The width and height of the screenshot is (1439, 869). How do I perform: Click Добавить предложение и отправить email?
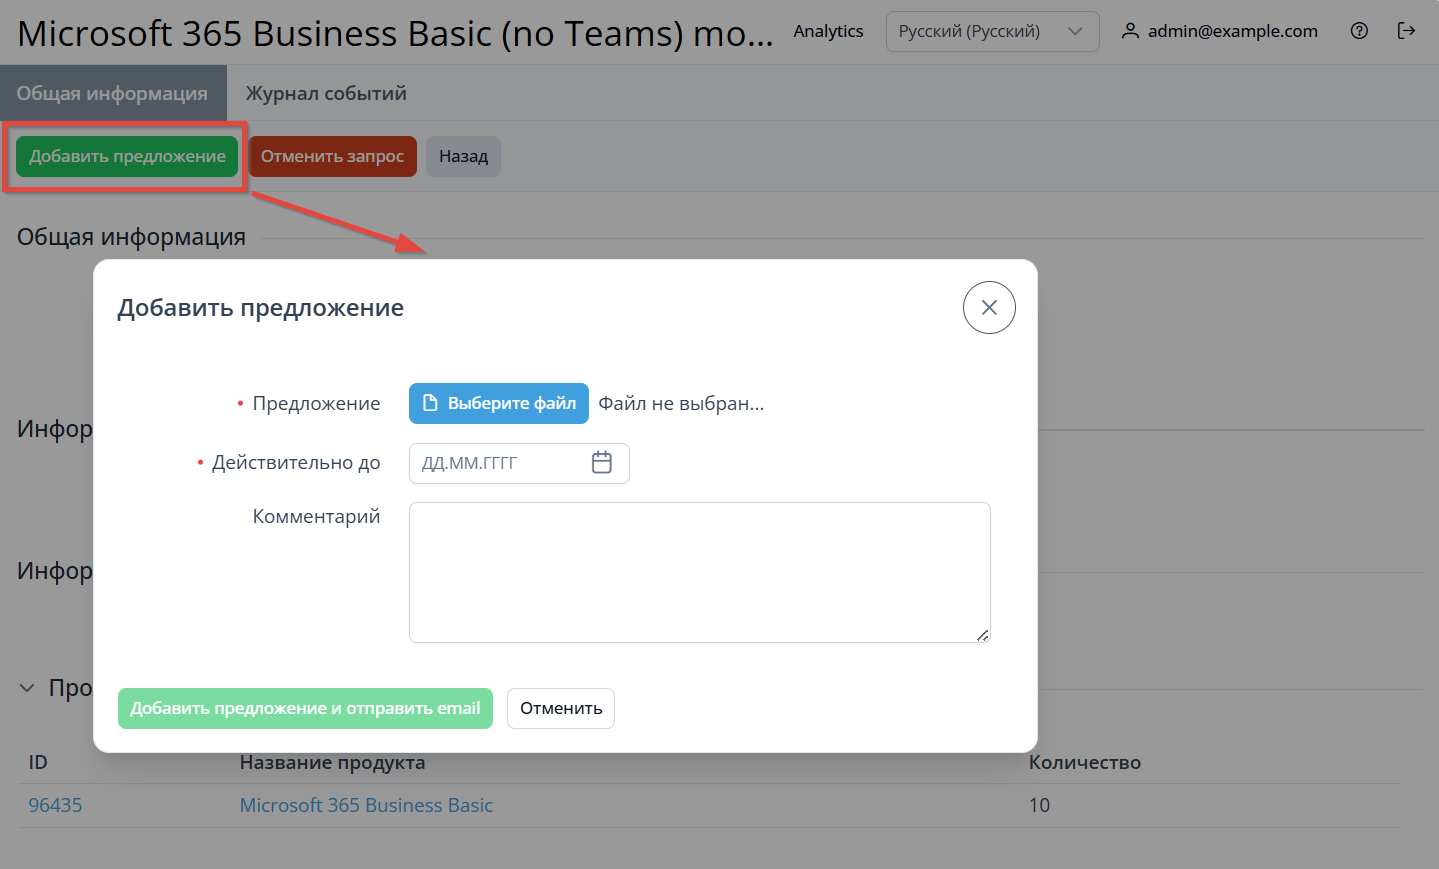[305, 708]
